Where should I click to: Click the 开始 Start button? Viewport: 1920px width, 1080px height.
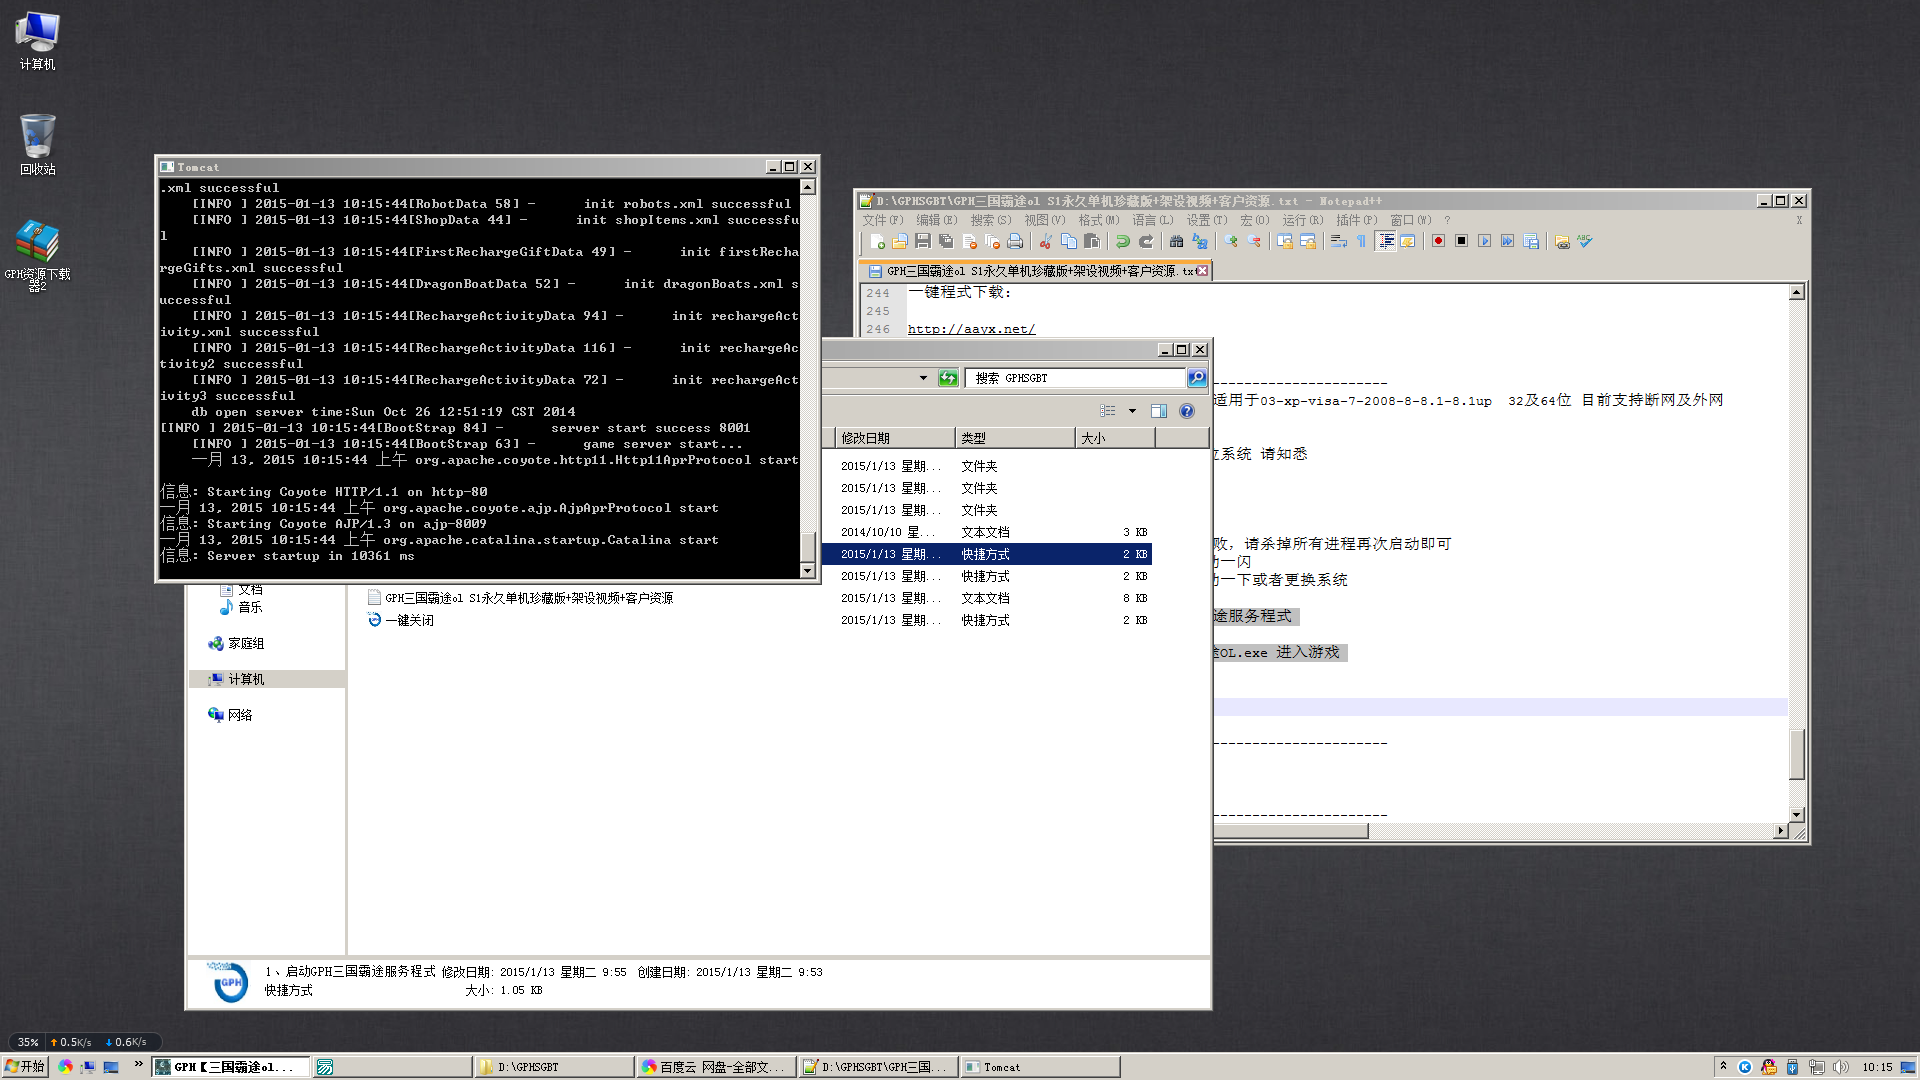[24, 1067]
